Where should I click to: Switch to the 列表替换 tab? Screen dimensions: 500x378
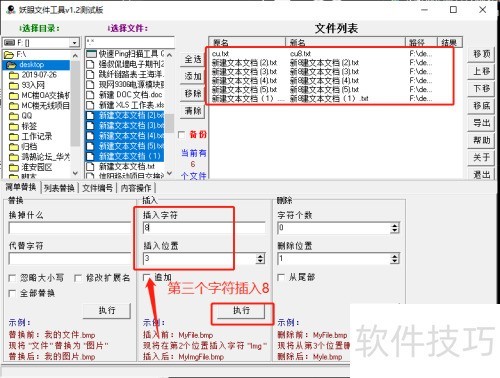pyautogui.click(x=59, y=188)
